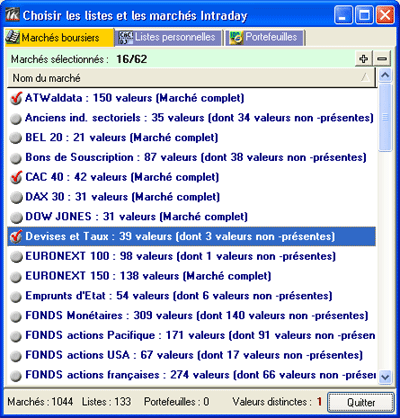This screenshot has height=418, width=400.
Task: Click the Portefeuilles tab icon
Action: [236, 37]
